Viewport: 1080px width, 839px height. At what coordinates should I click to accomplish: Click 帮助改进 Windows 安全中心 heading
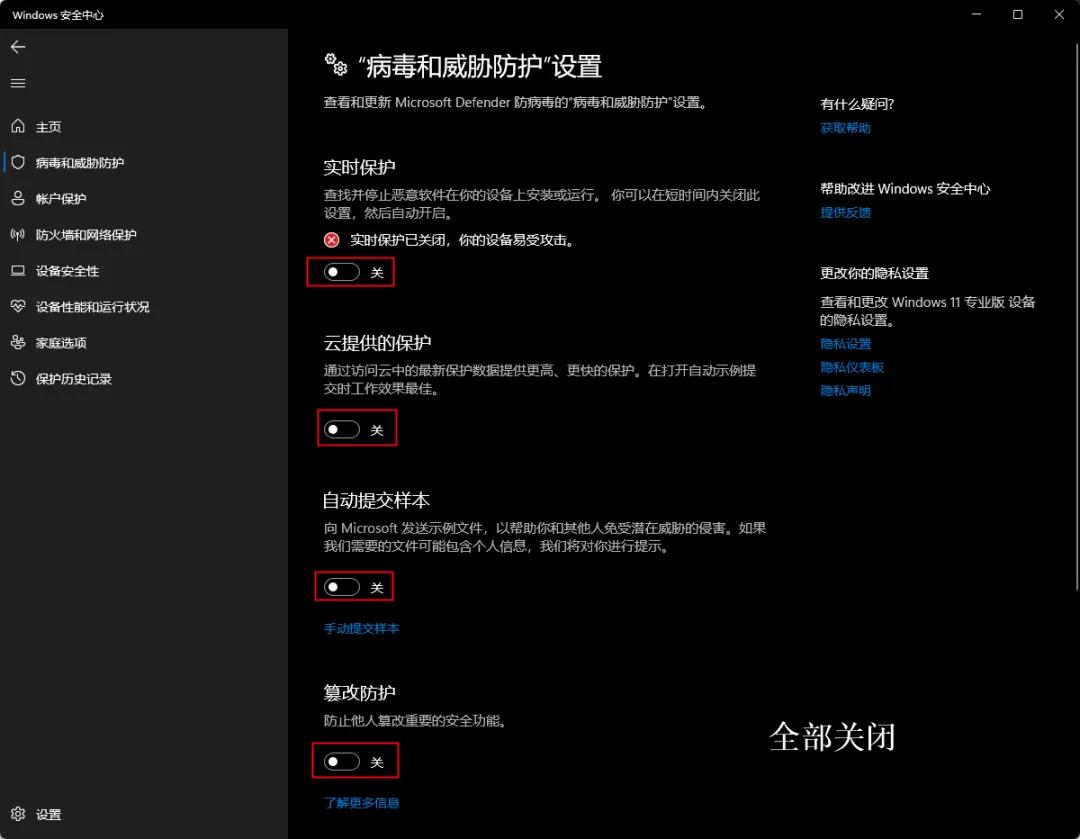[905, 189]
